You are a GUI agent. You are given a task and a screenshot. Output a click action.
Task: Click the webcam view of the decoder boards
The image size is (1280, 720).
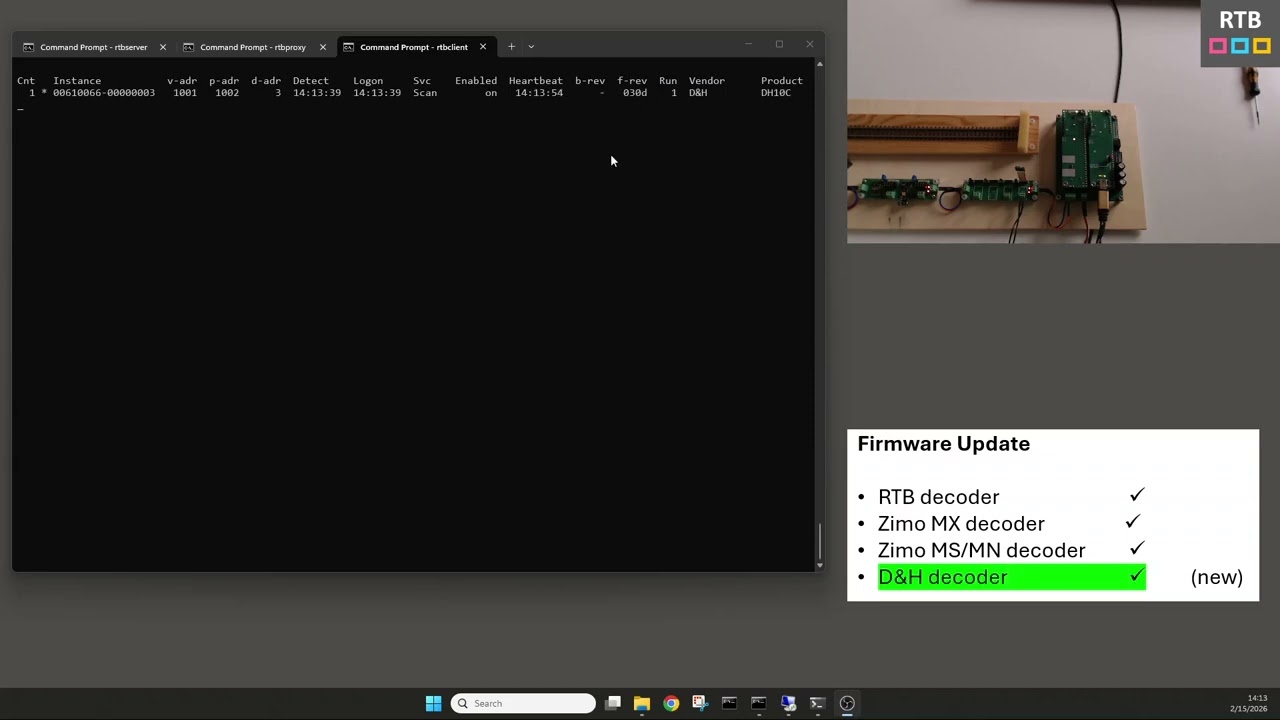pos(1063,122)
